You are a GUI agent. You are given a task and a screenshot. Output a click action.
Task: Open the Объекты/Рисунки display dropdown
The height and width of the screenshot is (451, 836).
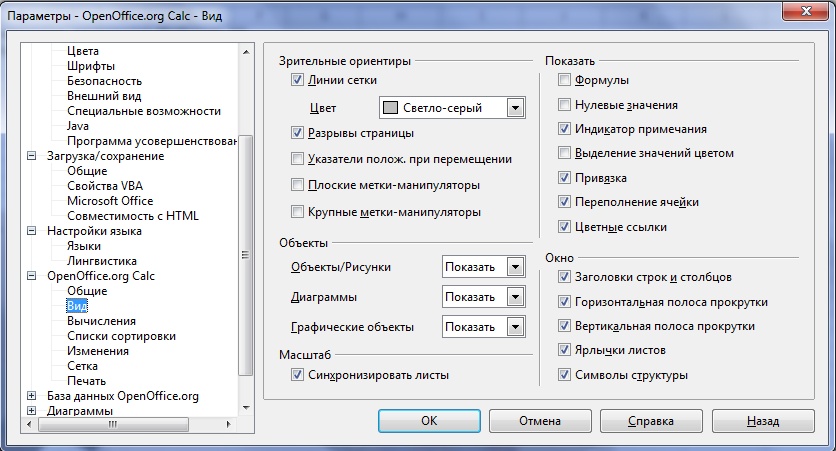[515, 267]
